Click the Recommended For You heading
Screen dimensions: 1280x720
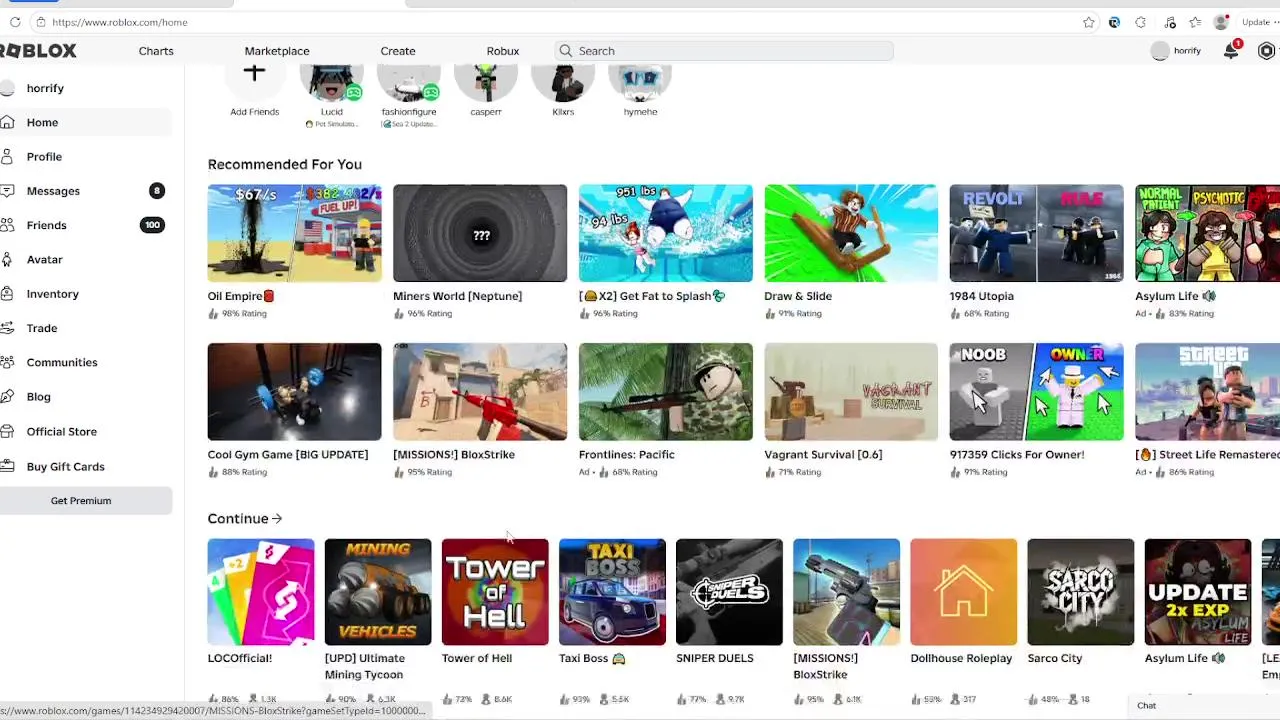click(285, 164)
